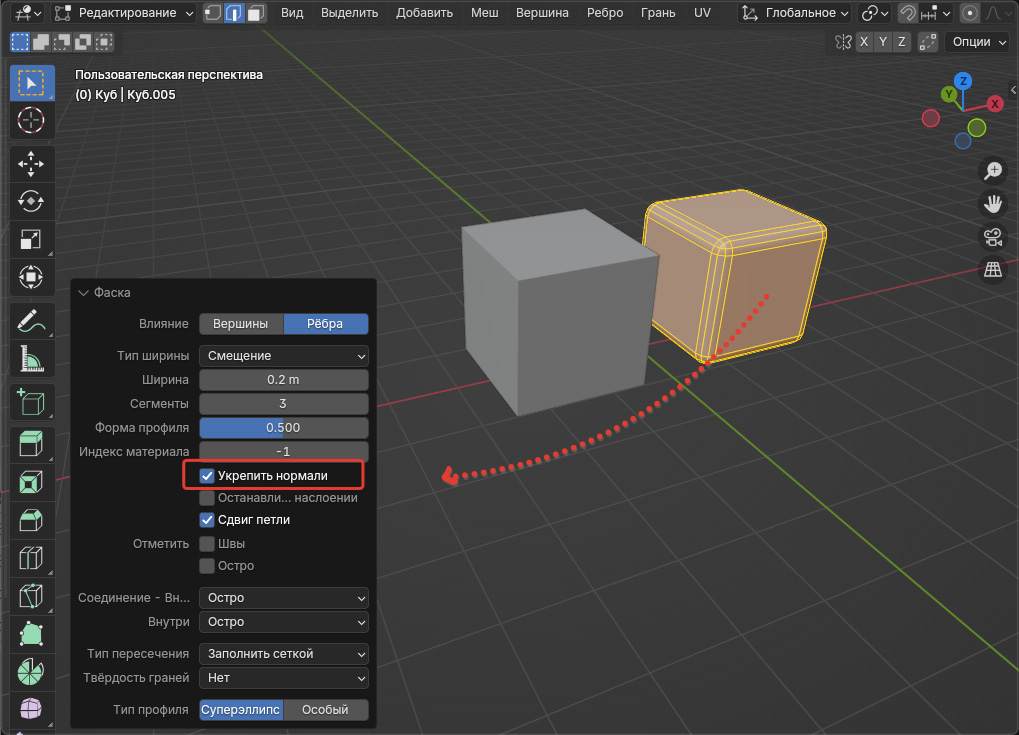
Task: Select the Measure ruler tool
Action: tap(31, 358)
